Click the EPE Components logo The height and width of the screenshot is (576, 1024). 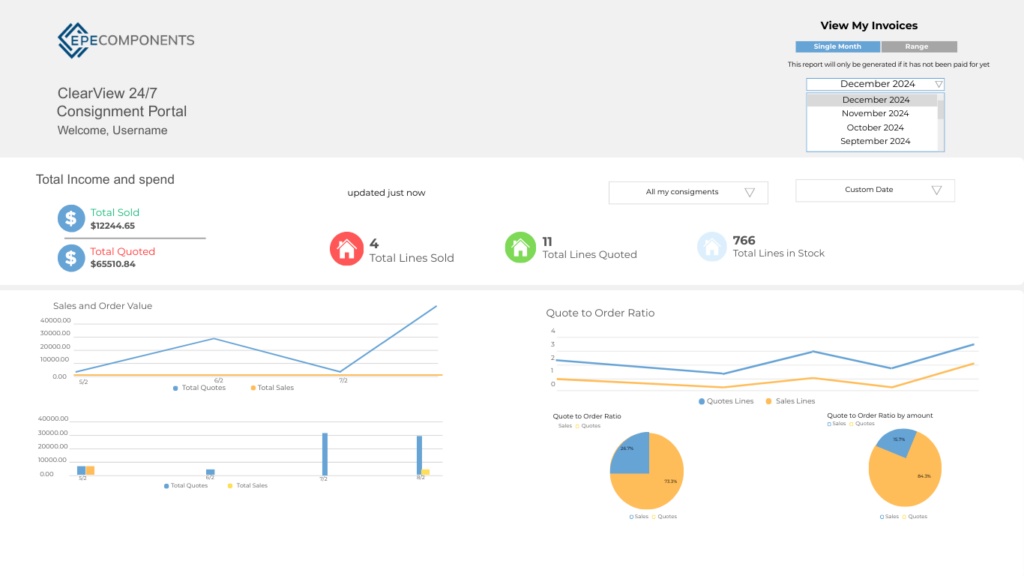(126, 40)
